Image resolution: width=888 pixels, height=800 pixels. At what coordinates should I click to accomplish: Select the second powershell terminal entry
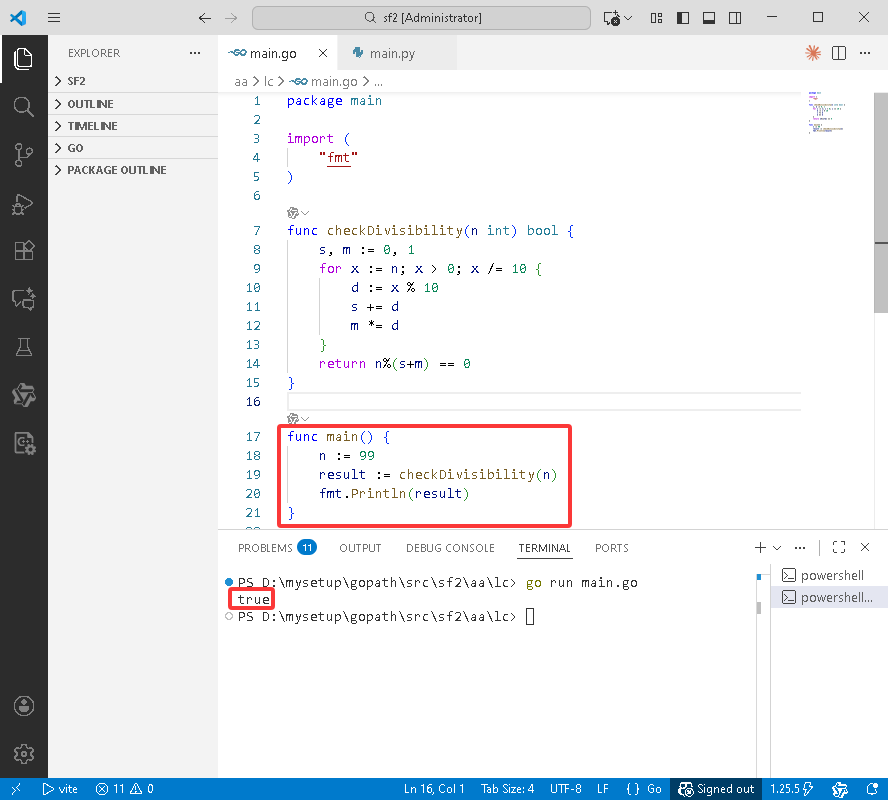click(x=829, y=597)
